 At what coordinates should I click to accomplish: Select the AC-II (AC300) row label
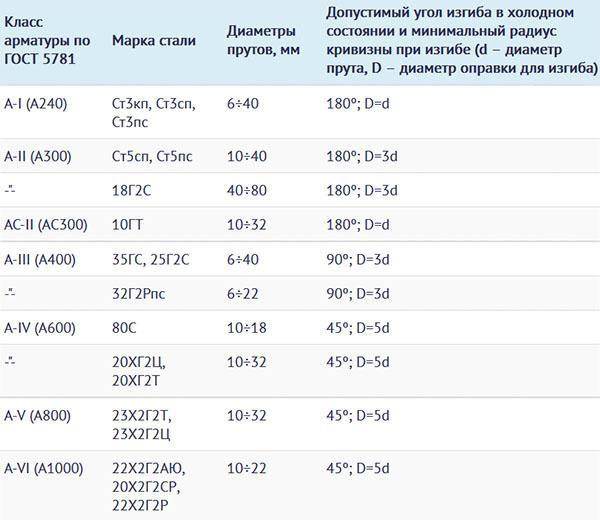pyautogui.click(x=46, y=225)
